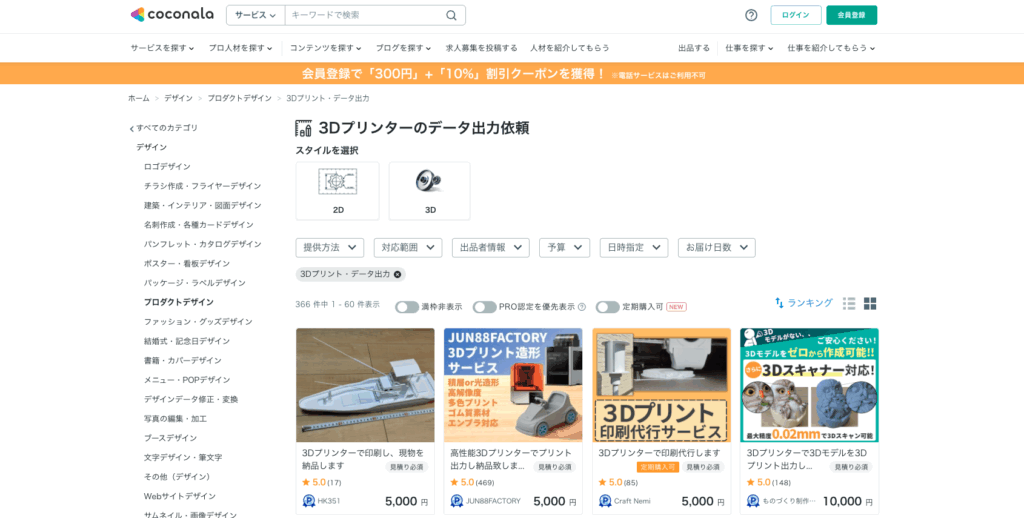
Task: Expand the 予算 filter dropdown
Action: click(564, 247)
